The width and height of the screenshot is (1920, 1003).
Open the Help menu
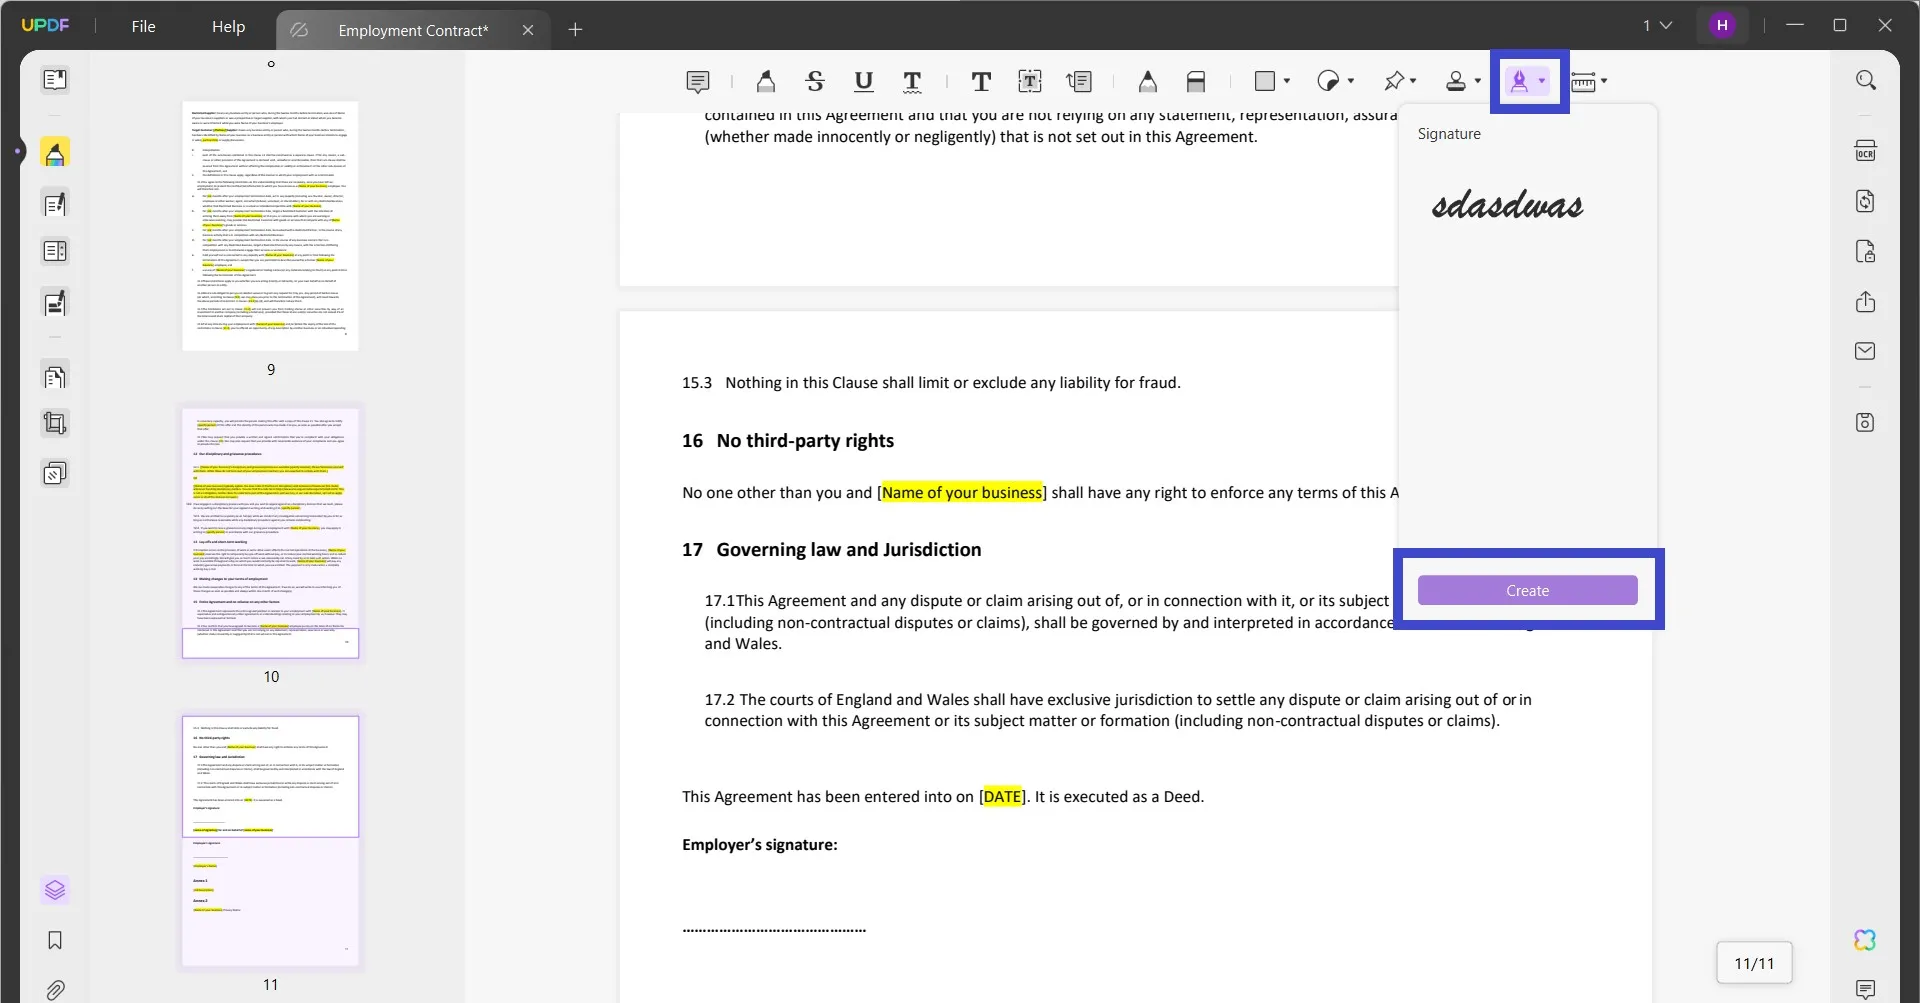[x=228, y=26]
